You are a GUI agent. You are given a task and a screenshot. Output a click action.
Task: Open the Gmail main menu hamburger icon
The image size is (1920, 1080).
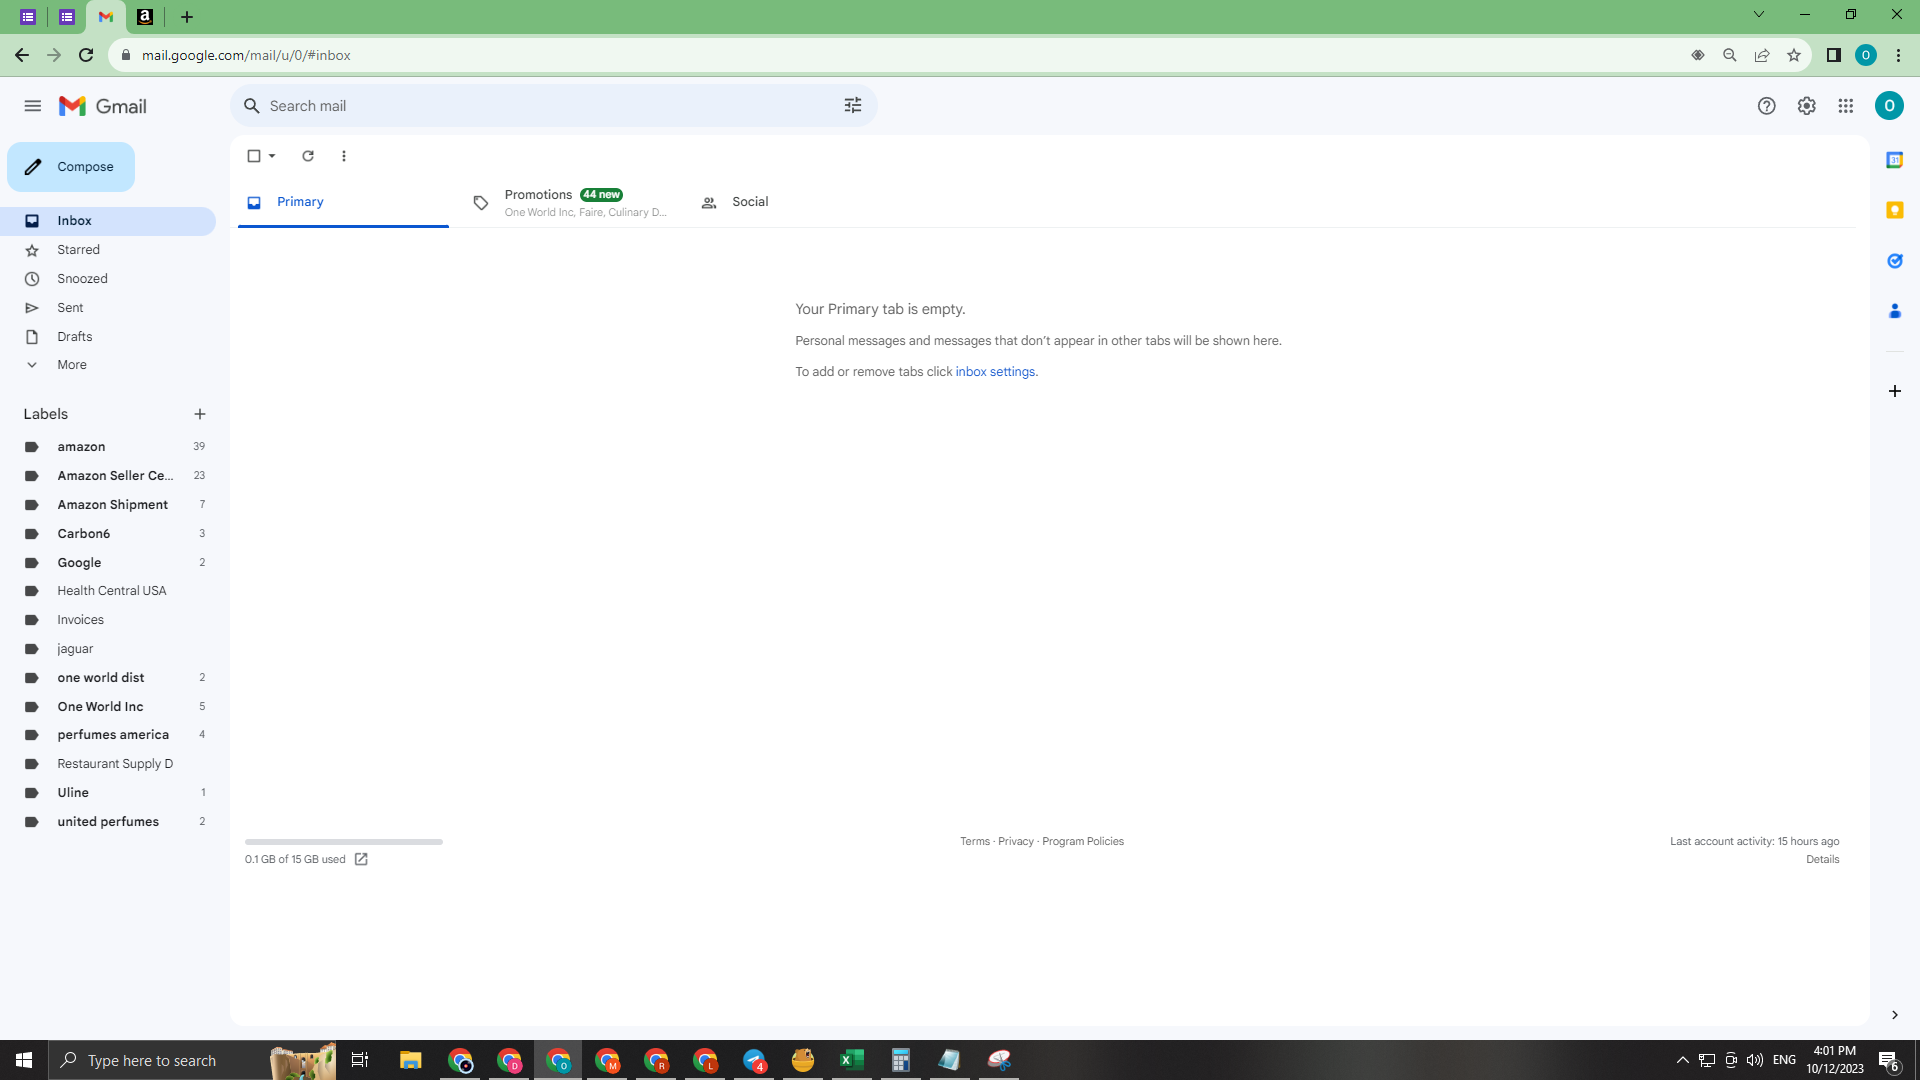coord(33,106)
